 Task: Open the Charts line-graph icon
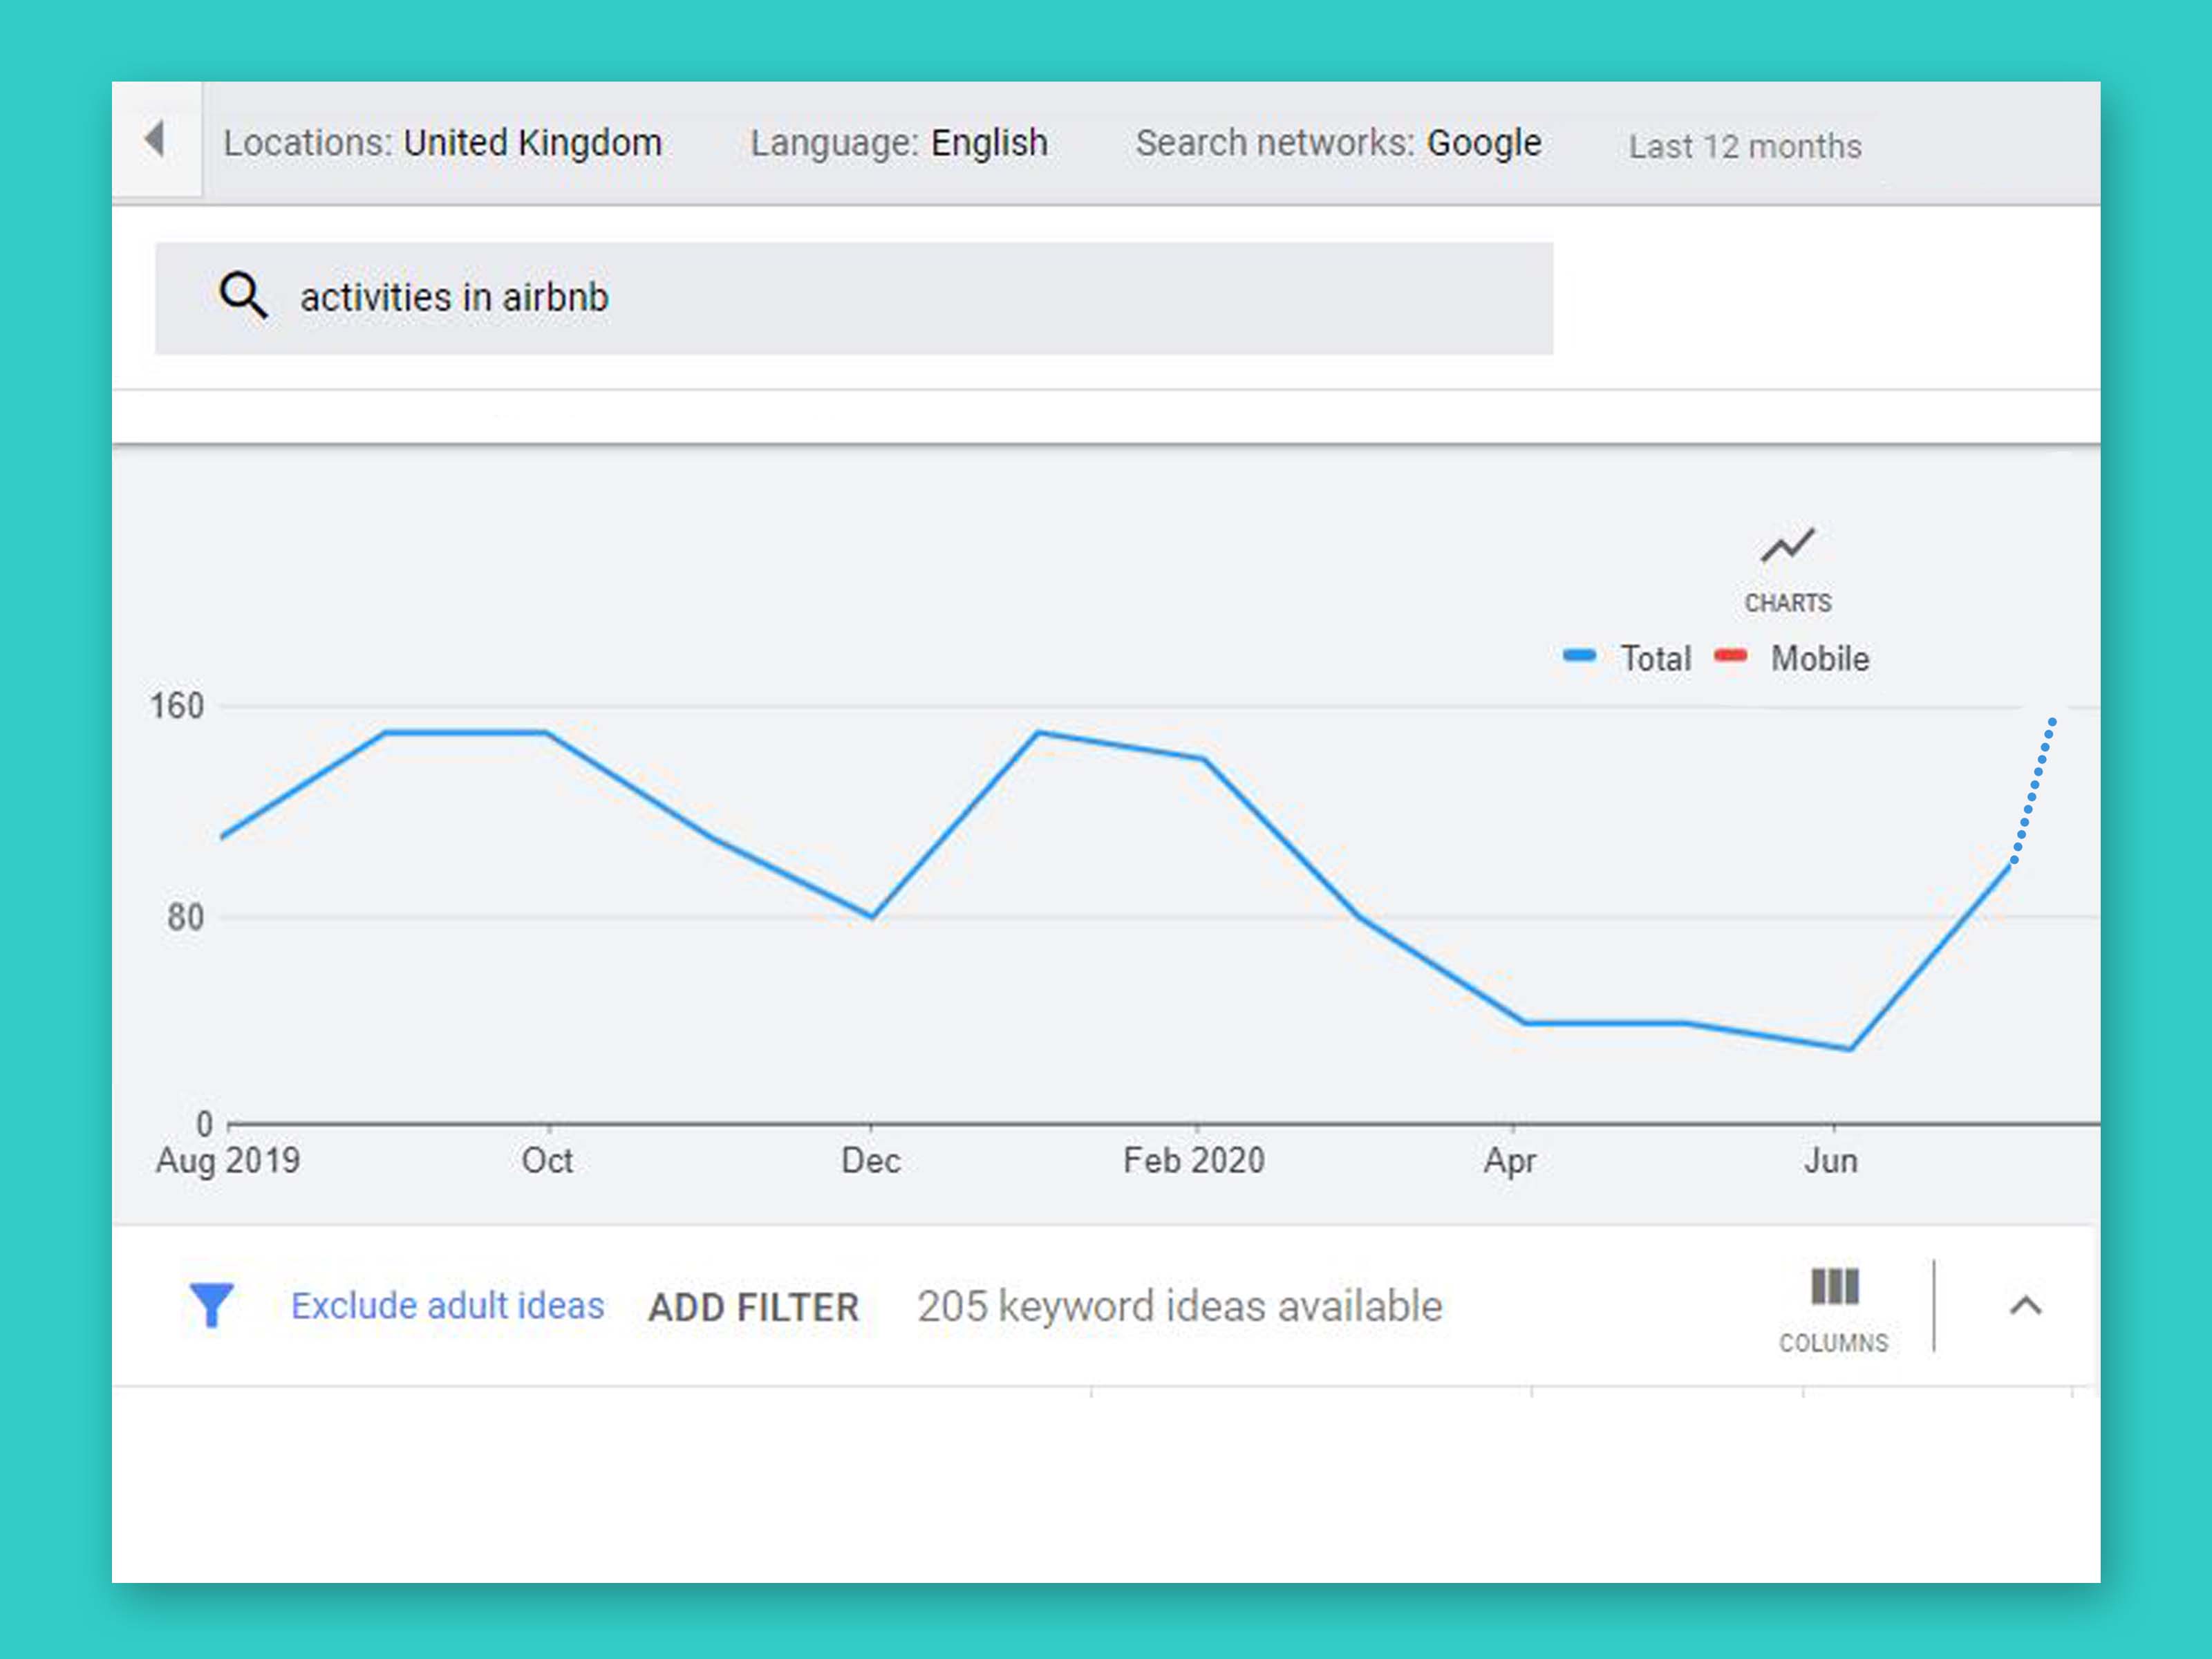(x=1787, y=546)
